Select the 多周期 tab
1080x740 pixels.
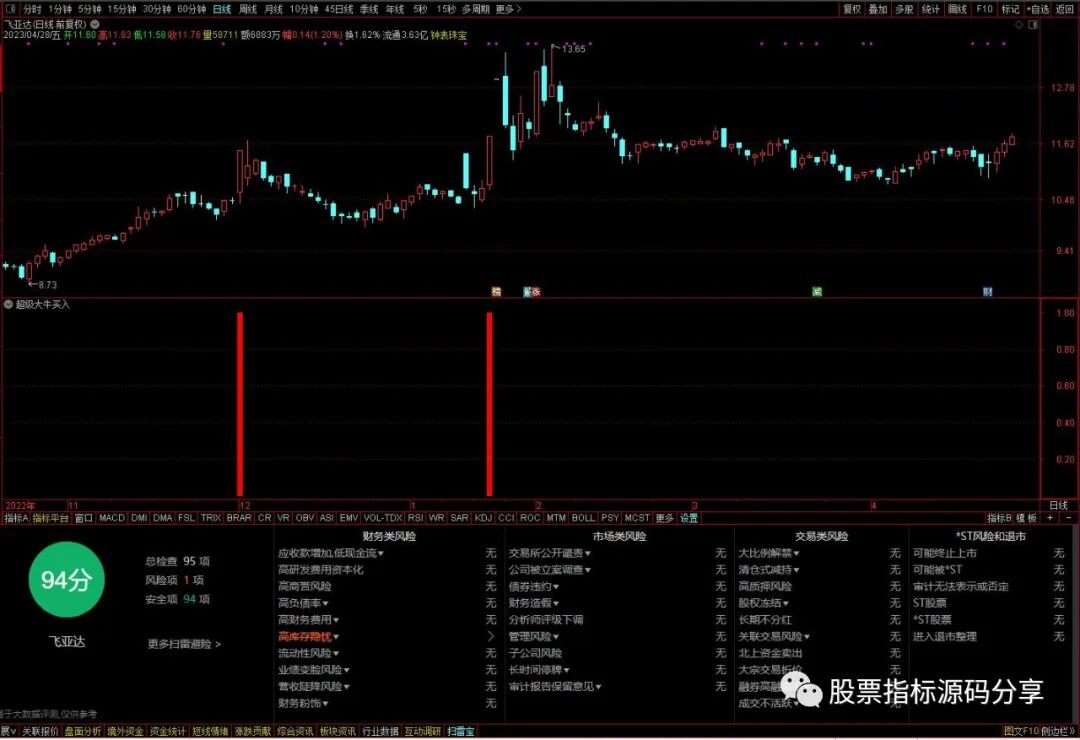(x=475, y=9)
